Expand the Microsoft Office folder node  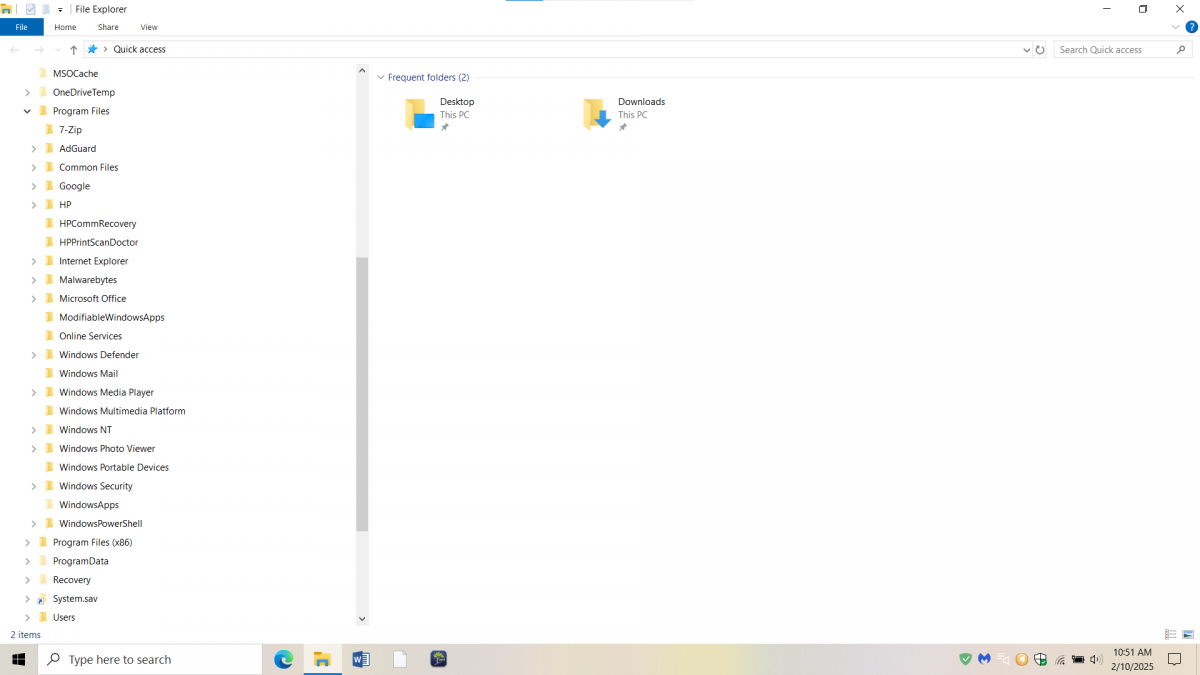pos(34,298)
